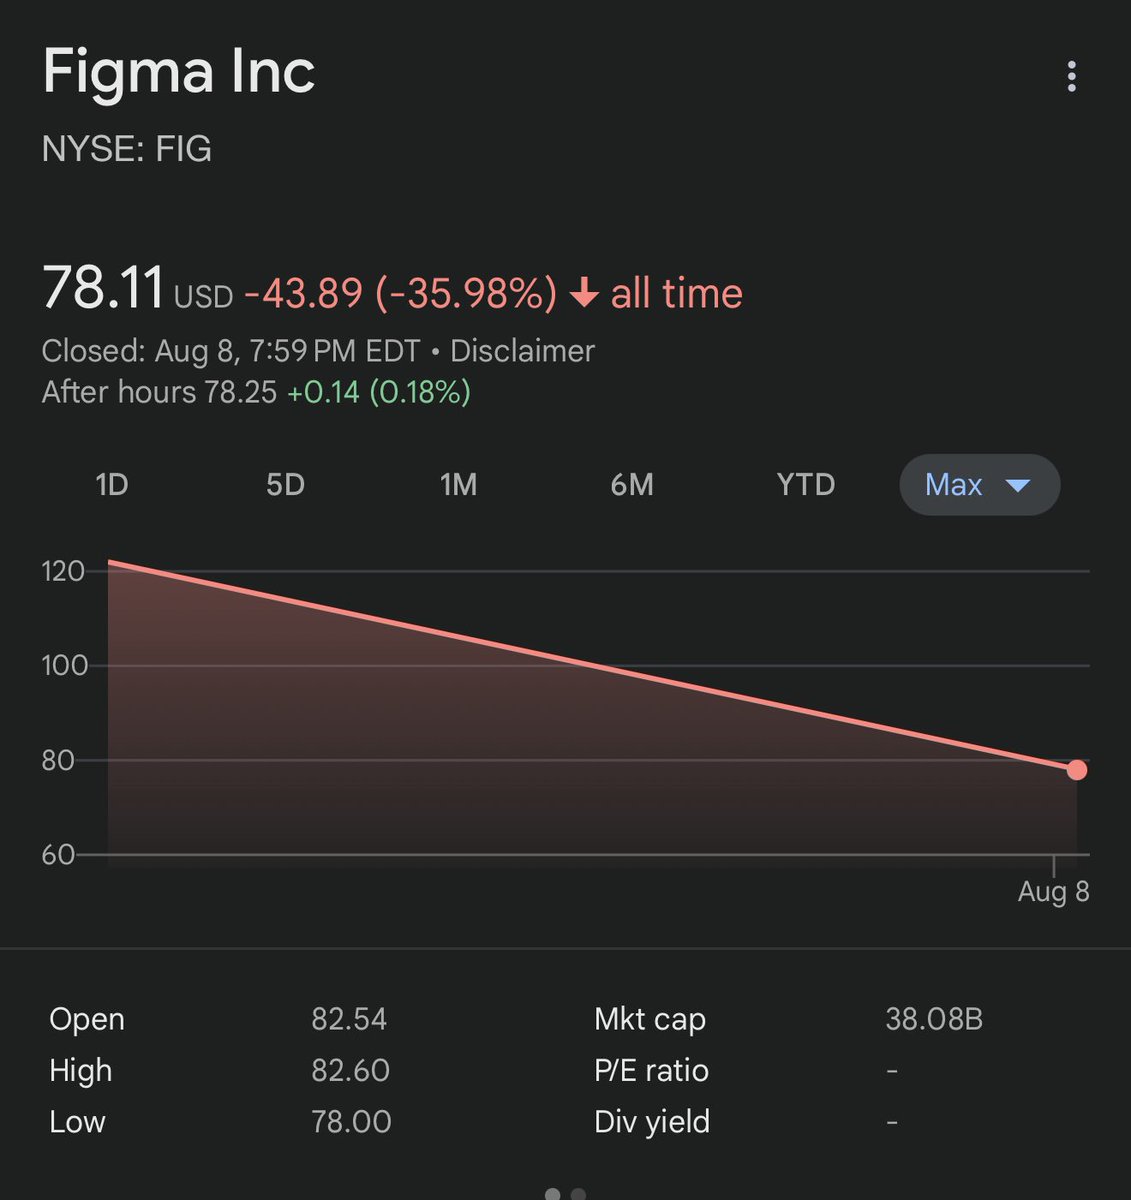Click the Figma Inc title
1131x1200 pixels.
(179, 72)
